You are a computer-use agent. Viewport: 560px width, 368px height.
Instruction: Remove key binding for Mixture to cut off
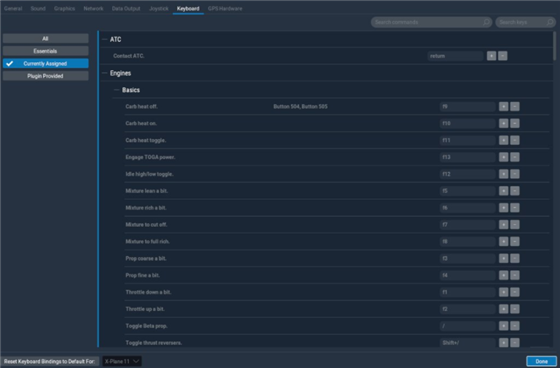pos(515,224)
